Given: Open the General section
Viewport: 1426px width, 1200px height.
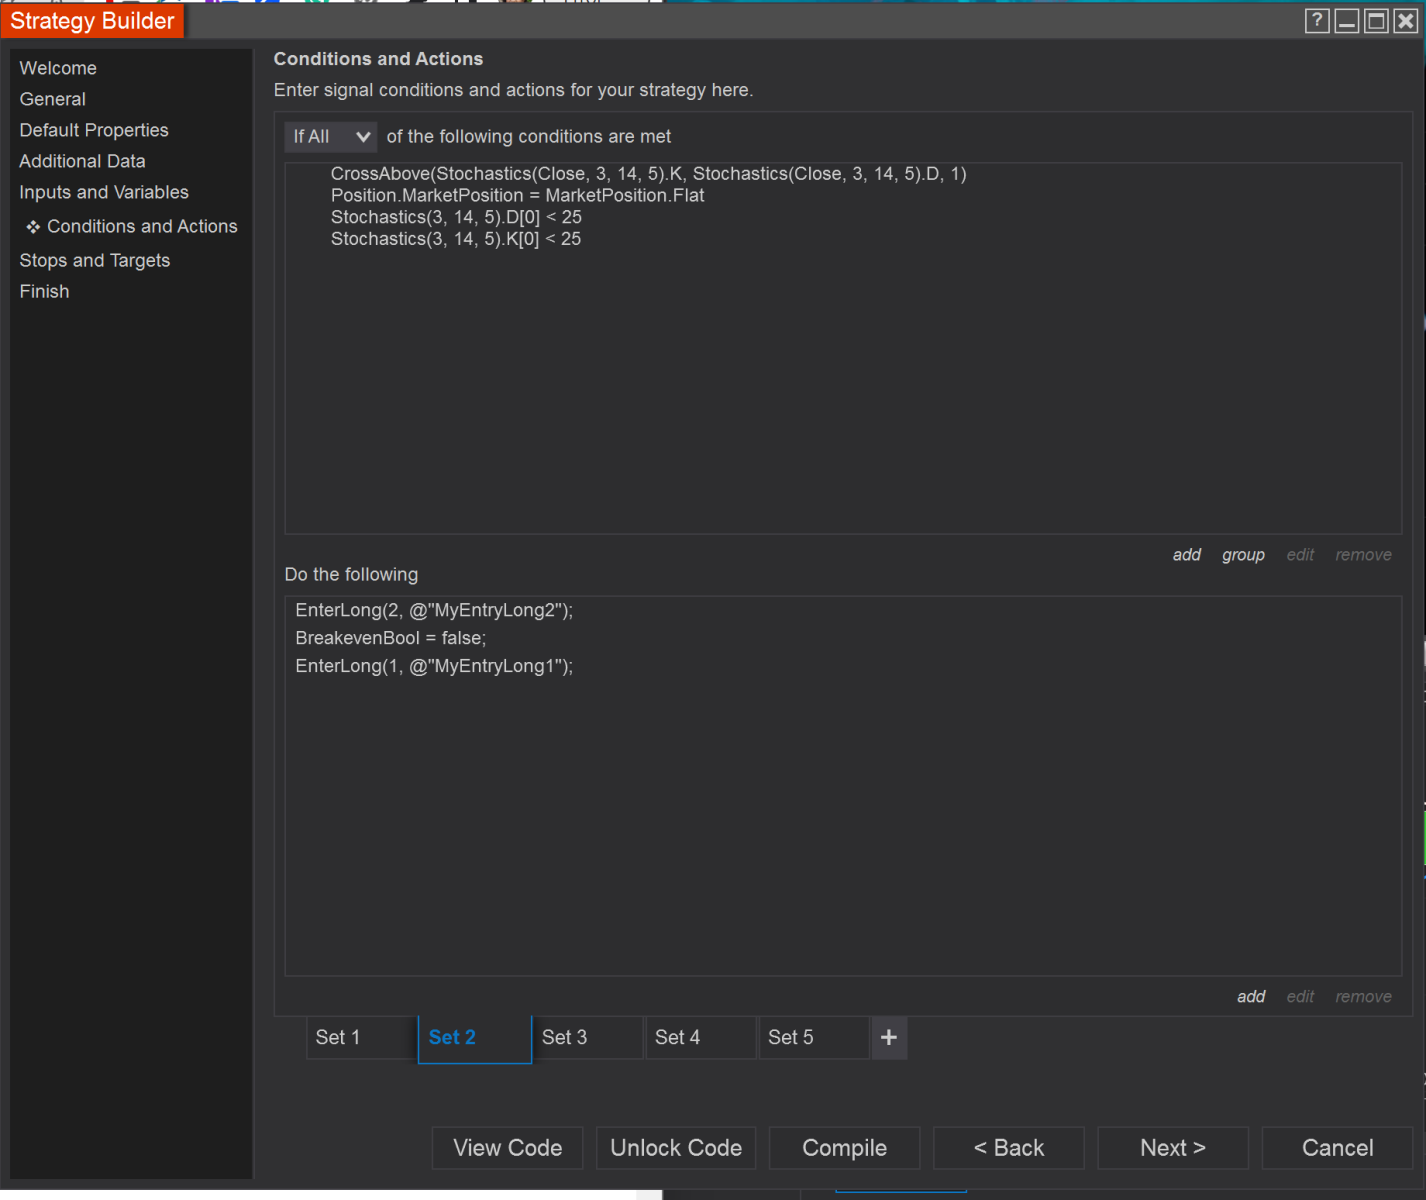Looking at the screenshot, I should coord(53,99).
